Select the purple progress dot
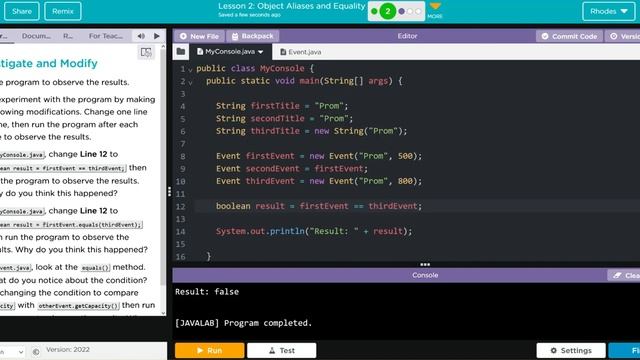 coord(402,11)
